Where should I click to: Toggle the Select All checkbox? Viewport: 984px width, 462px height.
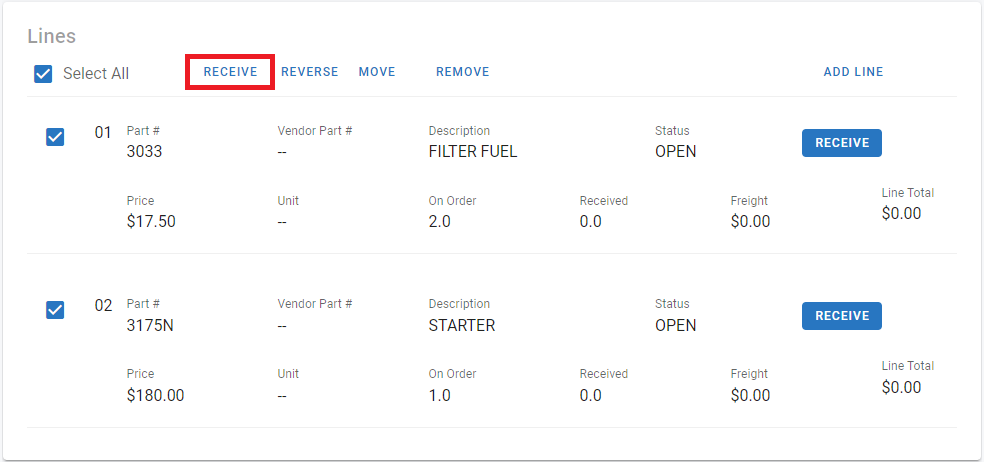[x=43, y=73]
